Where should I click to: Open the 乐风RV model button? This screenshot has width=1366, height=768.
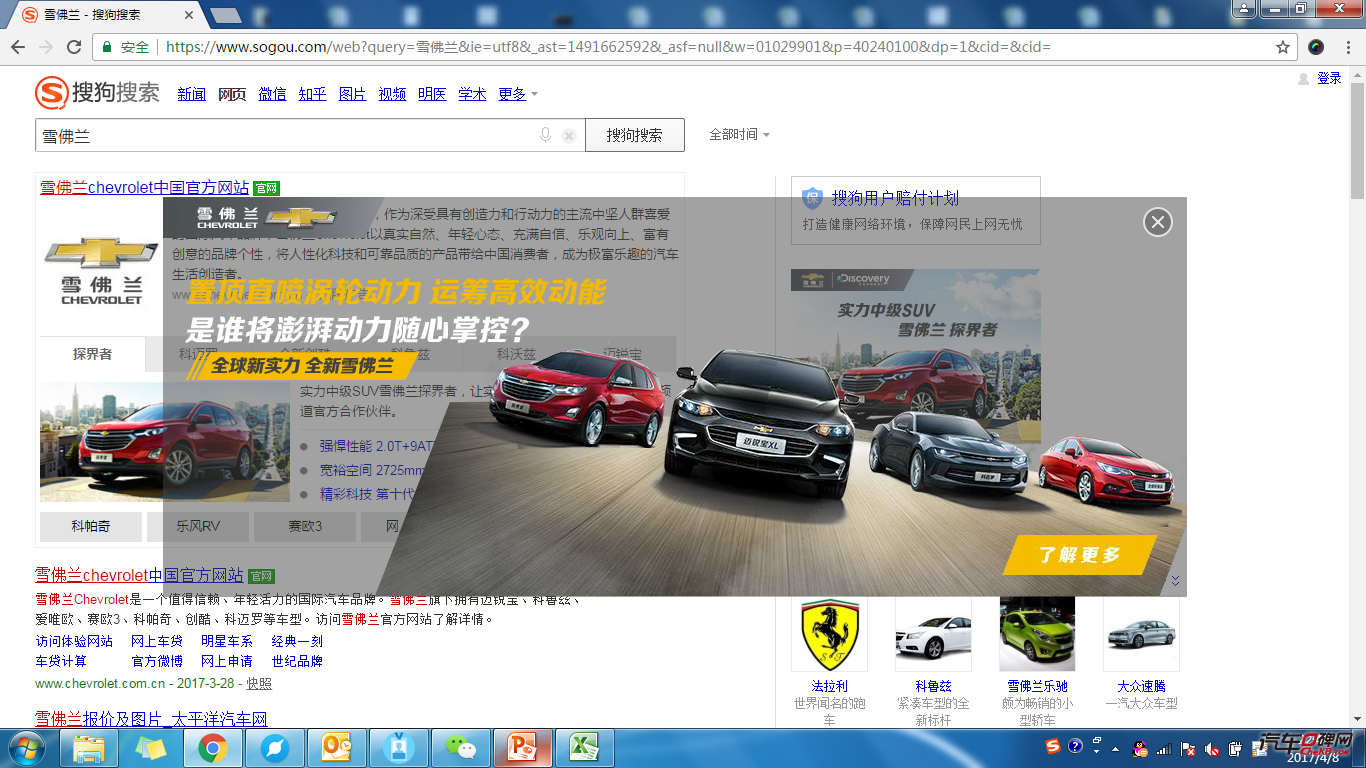198,526
